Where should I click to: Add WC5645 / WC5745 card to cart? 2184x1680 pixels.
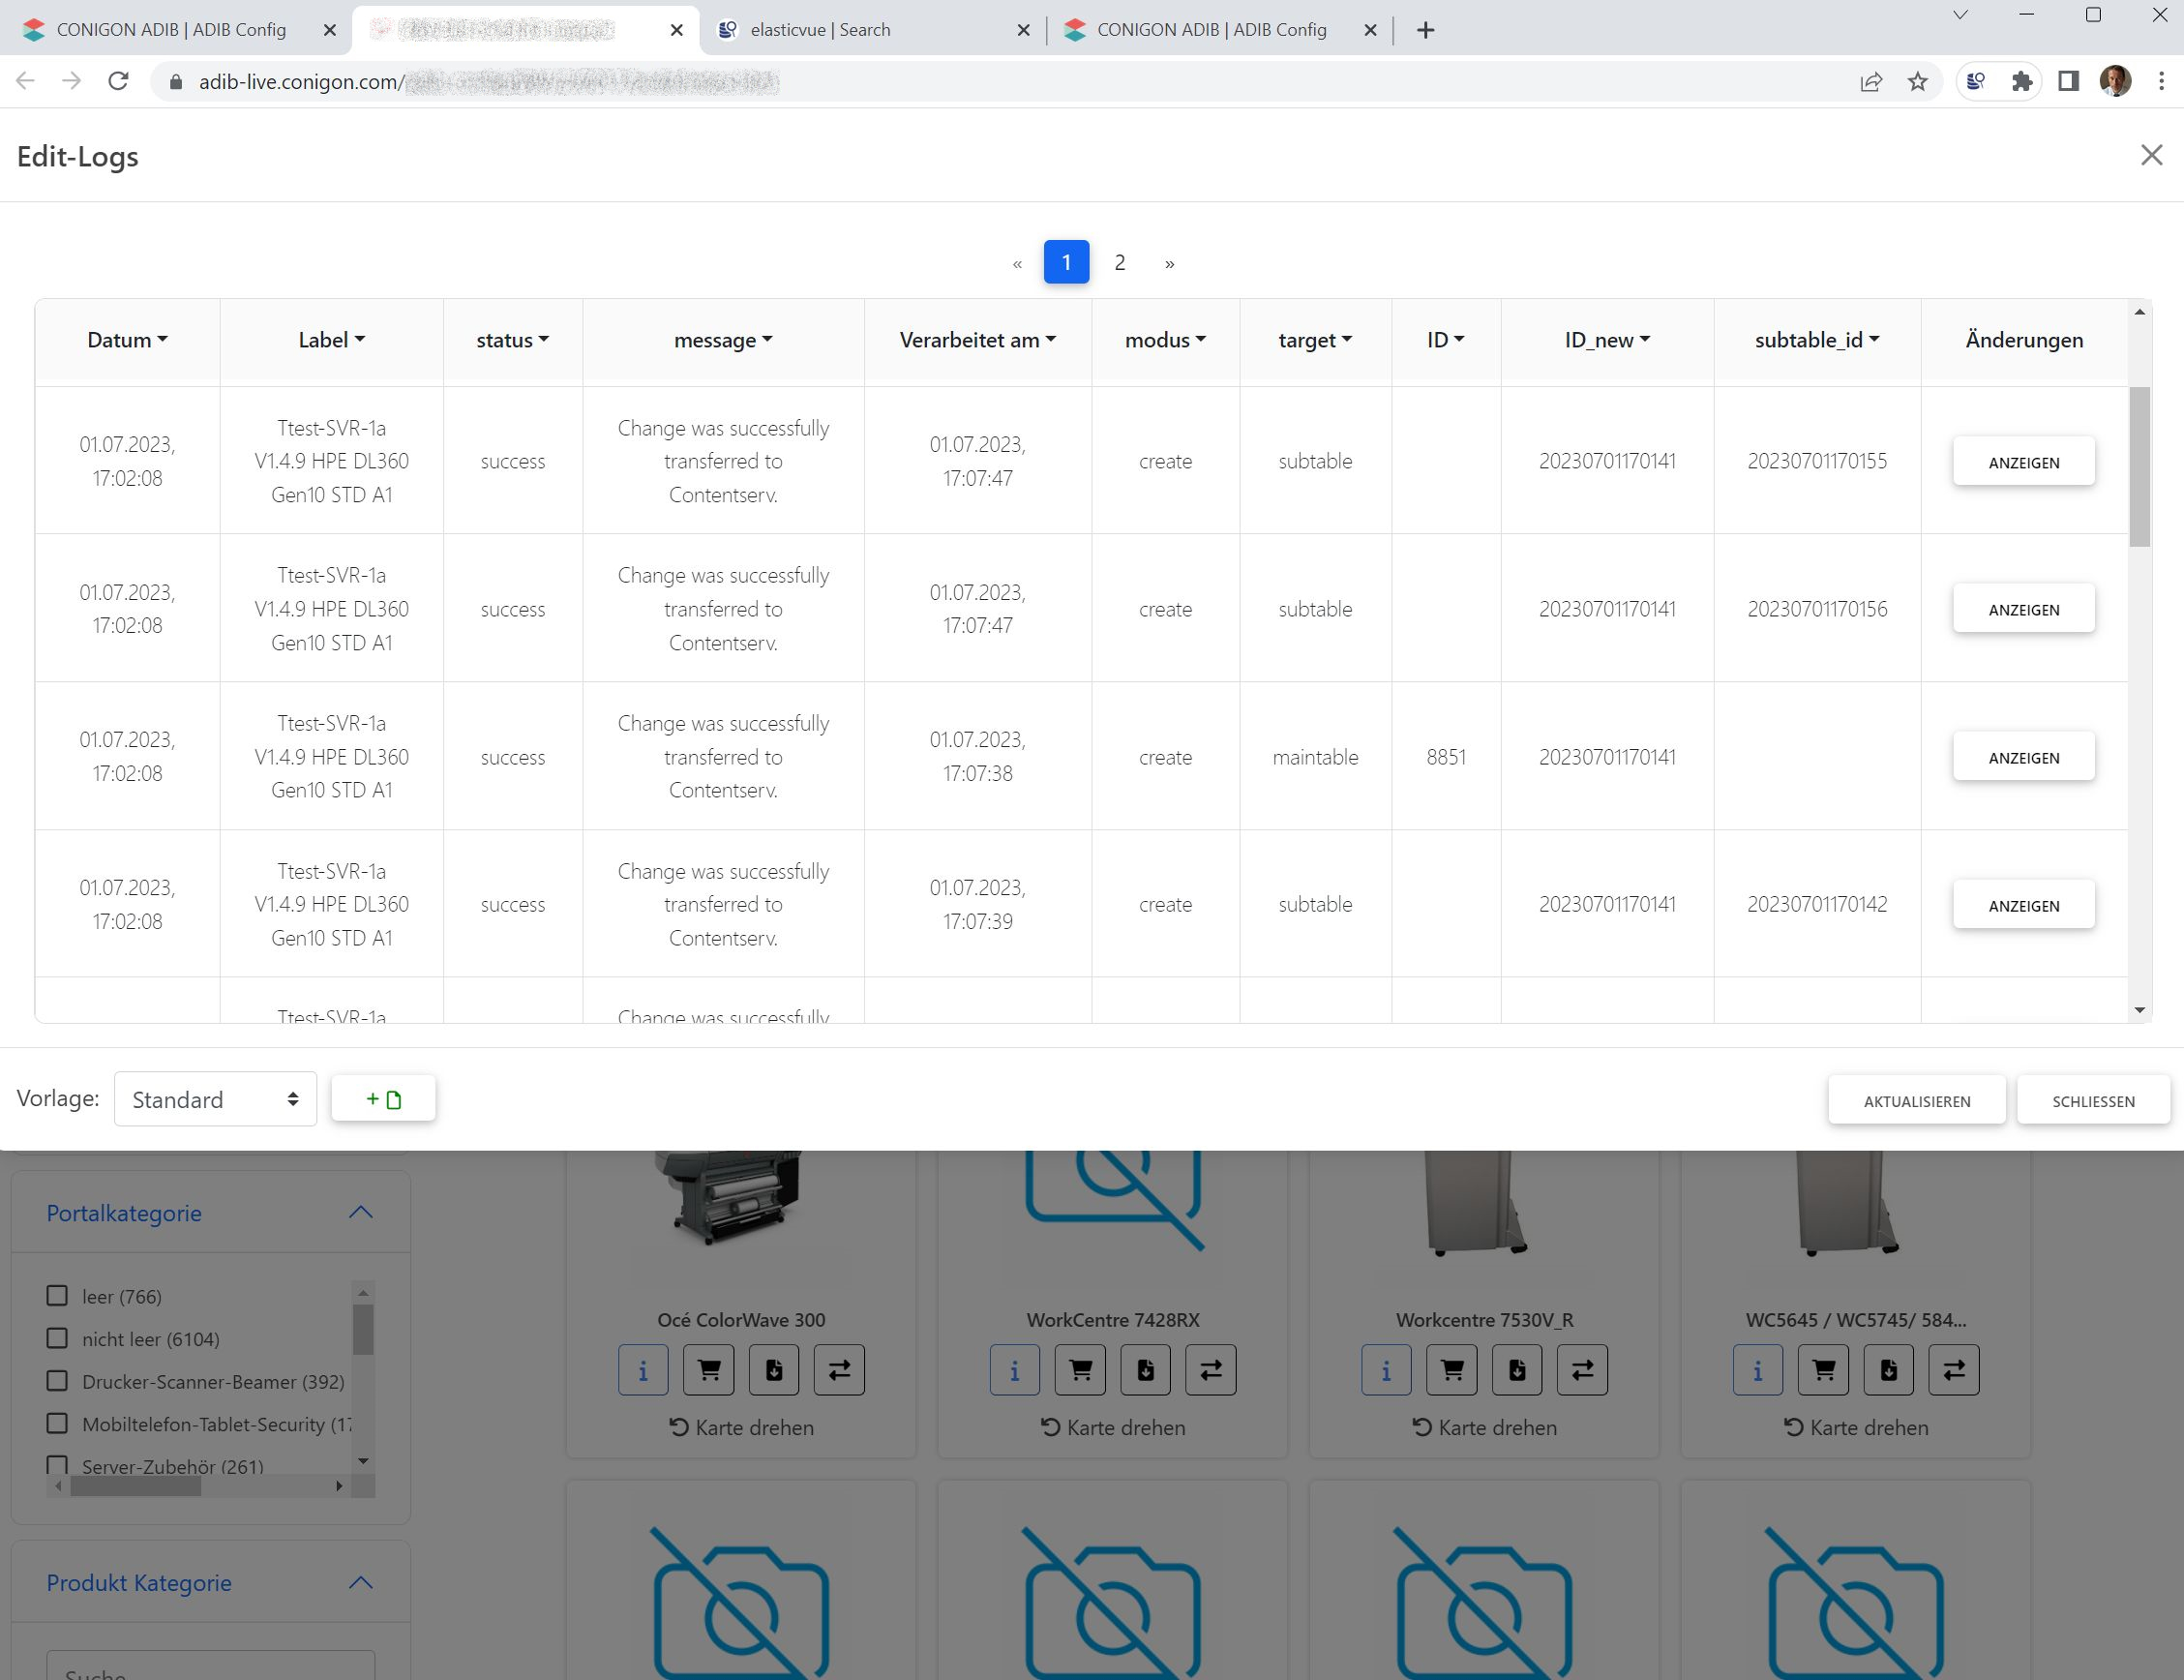(1824, 1370)
